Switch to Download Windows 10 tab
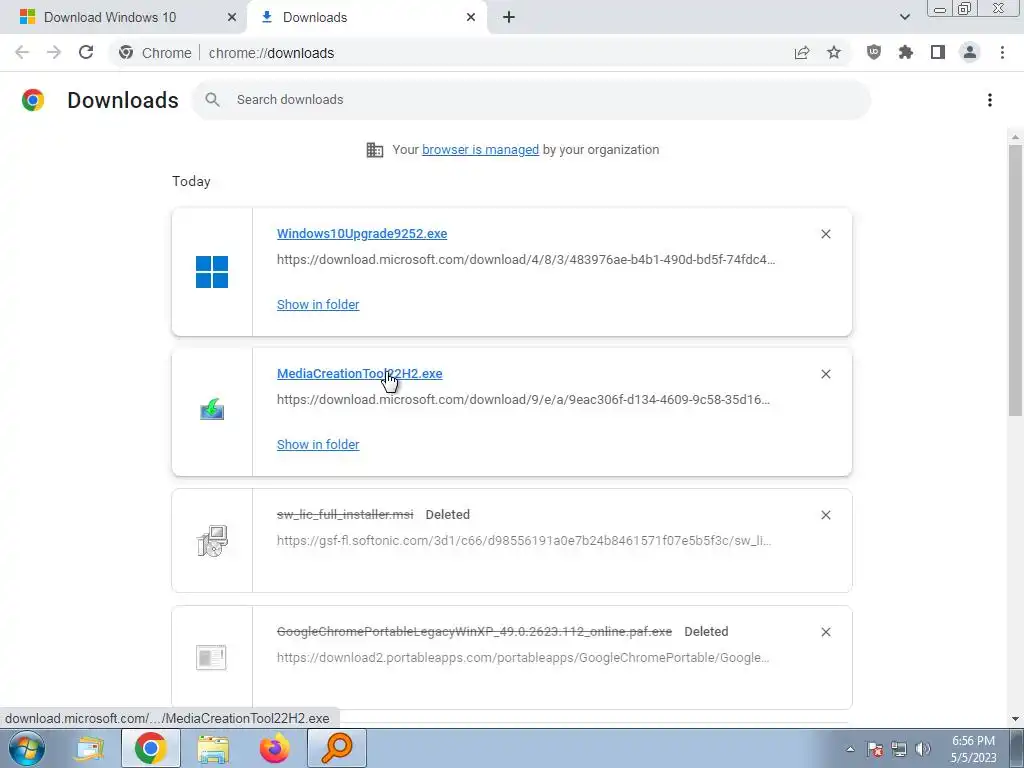Image resolution: width=1024 pixels, height=768 pixels. [123, 18]
